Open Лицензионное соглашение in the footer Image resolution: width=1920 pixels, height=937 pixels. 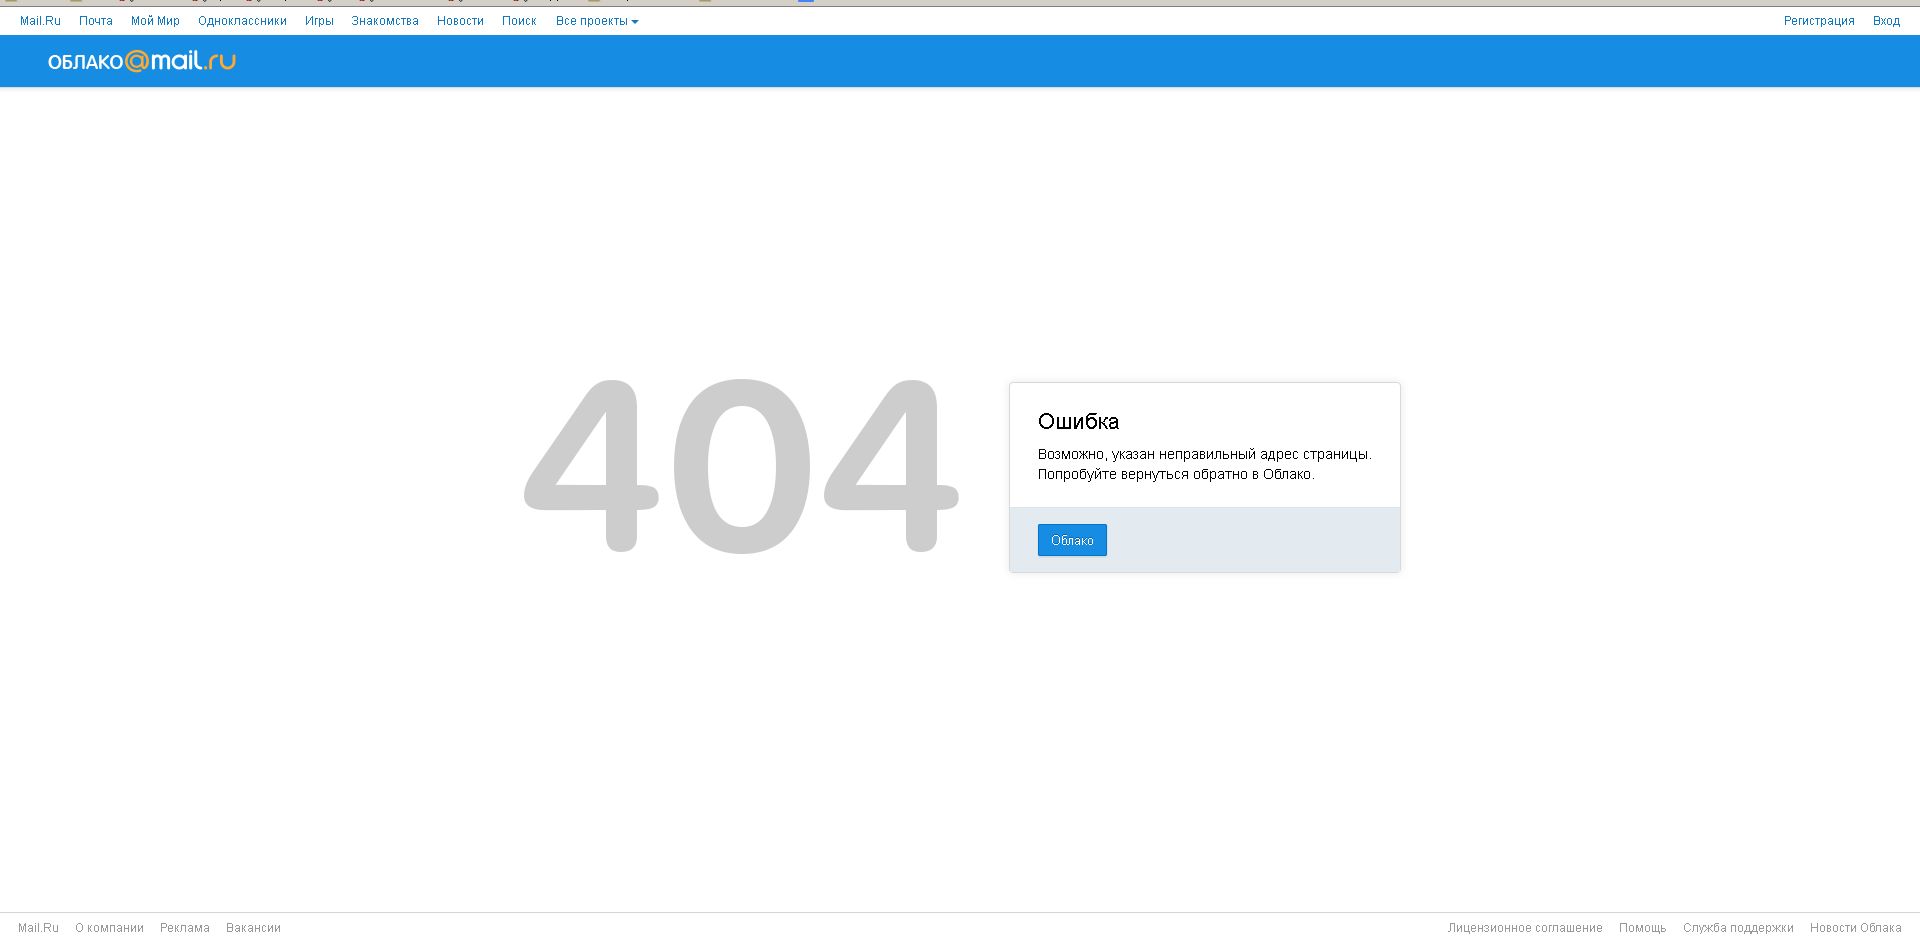(x=1525, y=928)
